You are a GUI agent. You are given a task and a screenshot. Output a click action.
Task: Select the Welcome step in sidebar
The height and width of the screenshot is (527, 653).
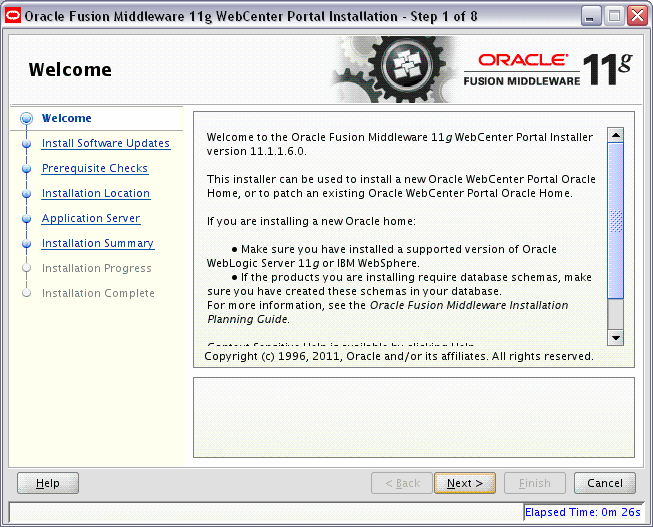point(67,118)
